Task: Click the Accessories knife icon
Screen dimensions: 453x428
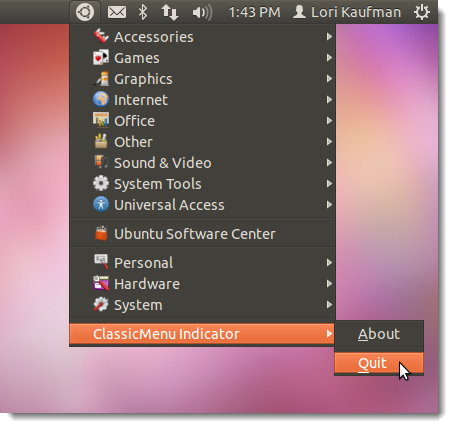Action: pos(101,37)
